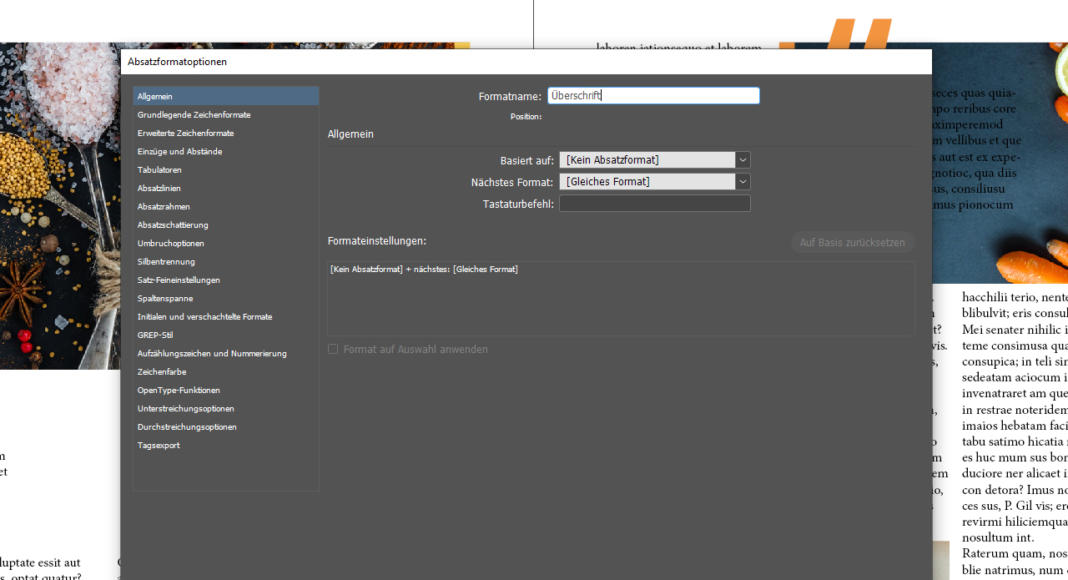Open Absatzlinien settings
The height and width of the screenshot is (580, 1068).
(159, 188)
